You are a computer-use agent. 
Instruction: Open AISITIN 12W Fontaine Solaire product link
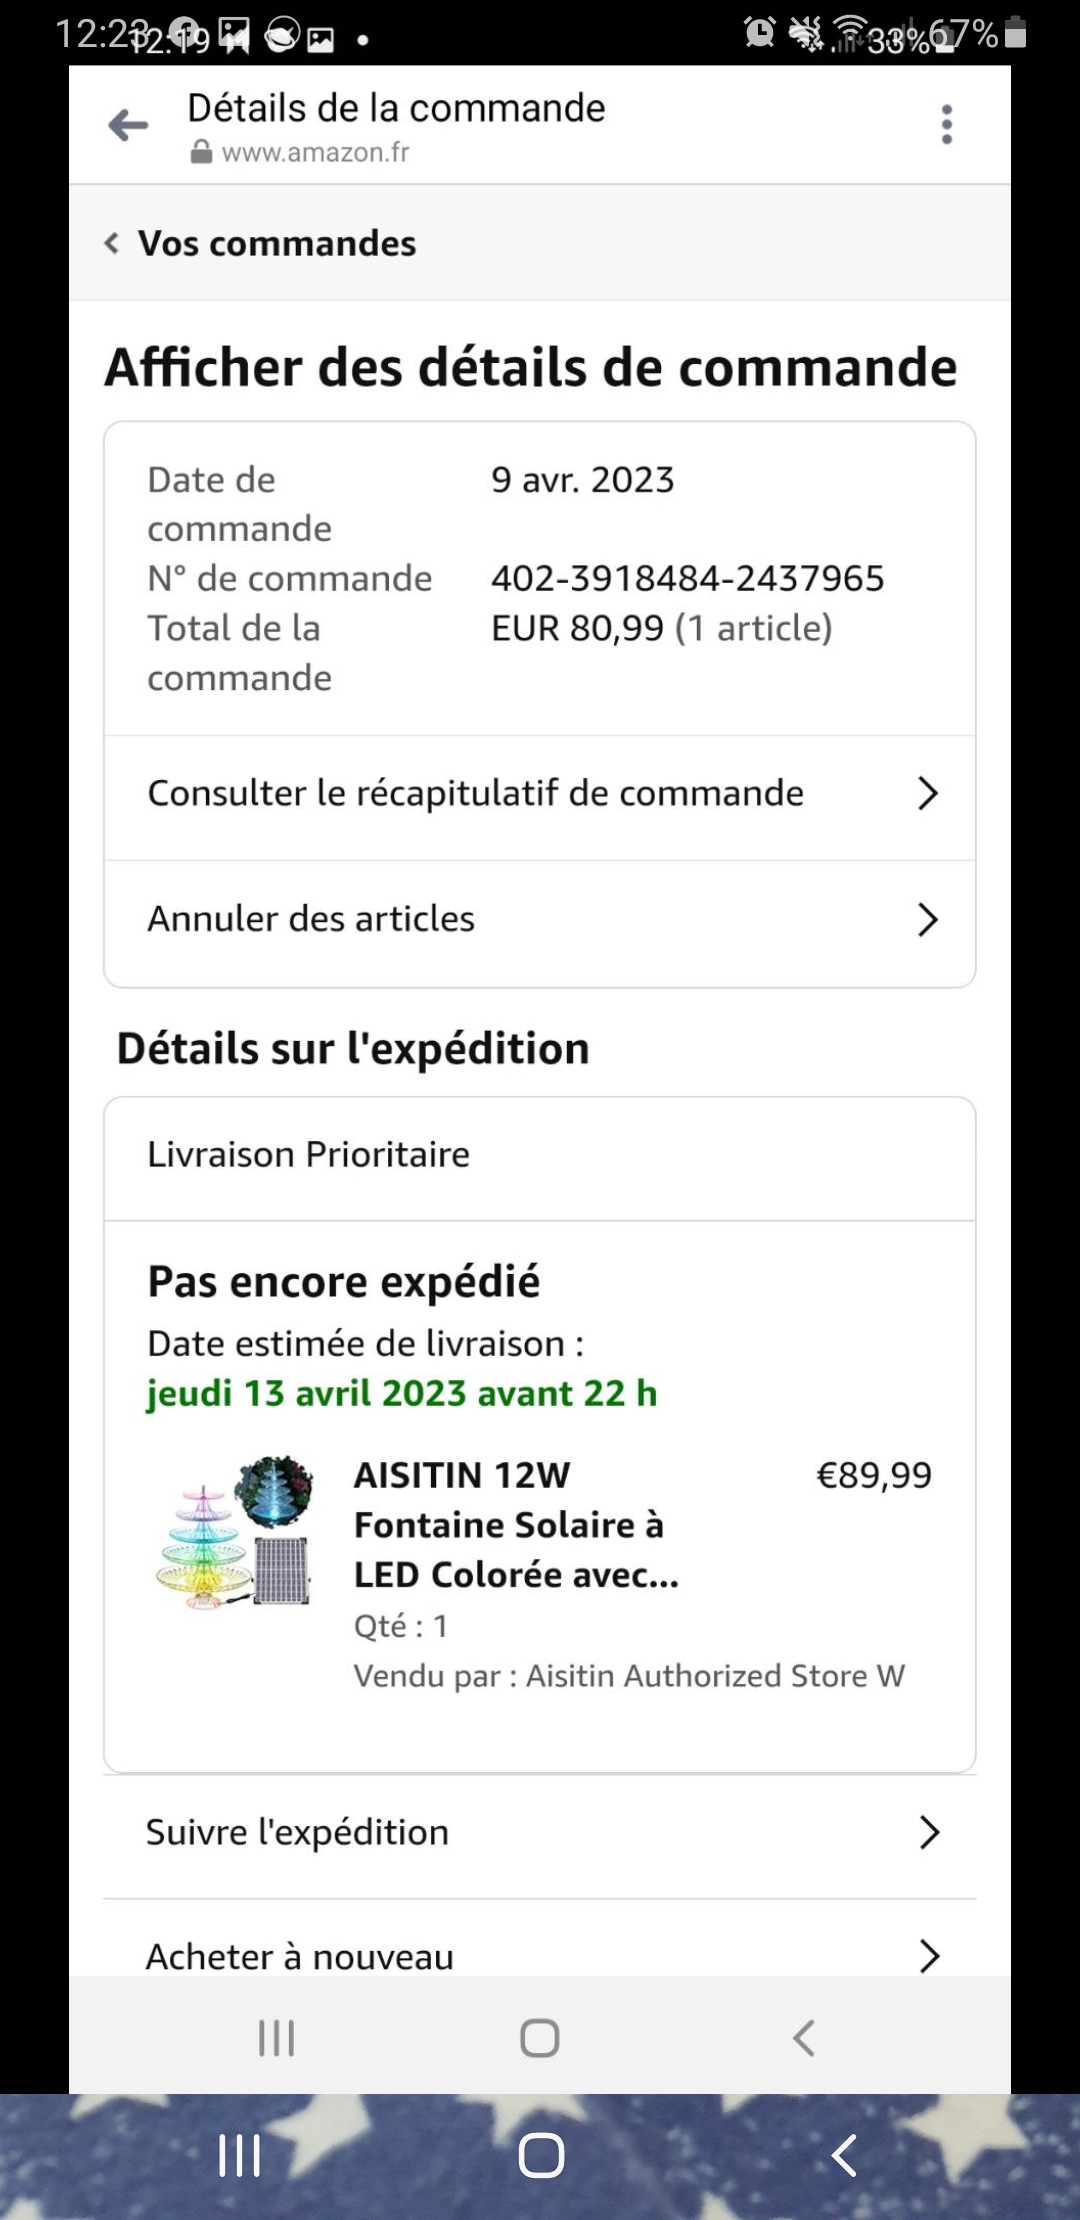[515, 1524]
